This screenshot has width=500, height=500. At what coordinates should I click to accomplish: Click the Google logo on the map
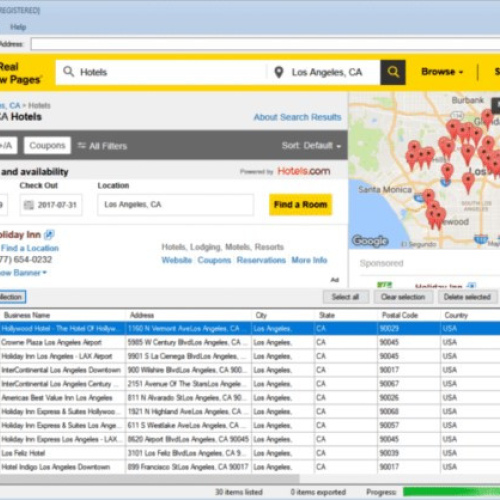click(x=370, y=240)
